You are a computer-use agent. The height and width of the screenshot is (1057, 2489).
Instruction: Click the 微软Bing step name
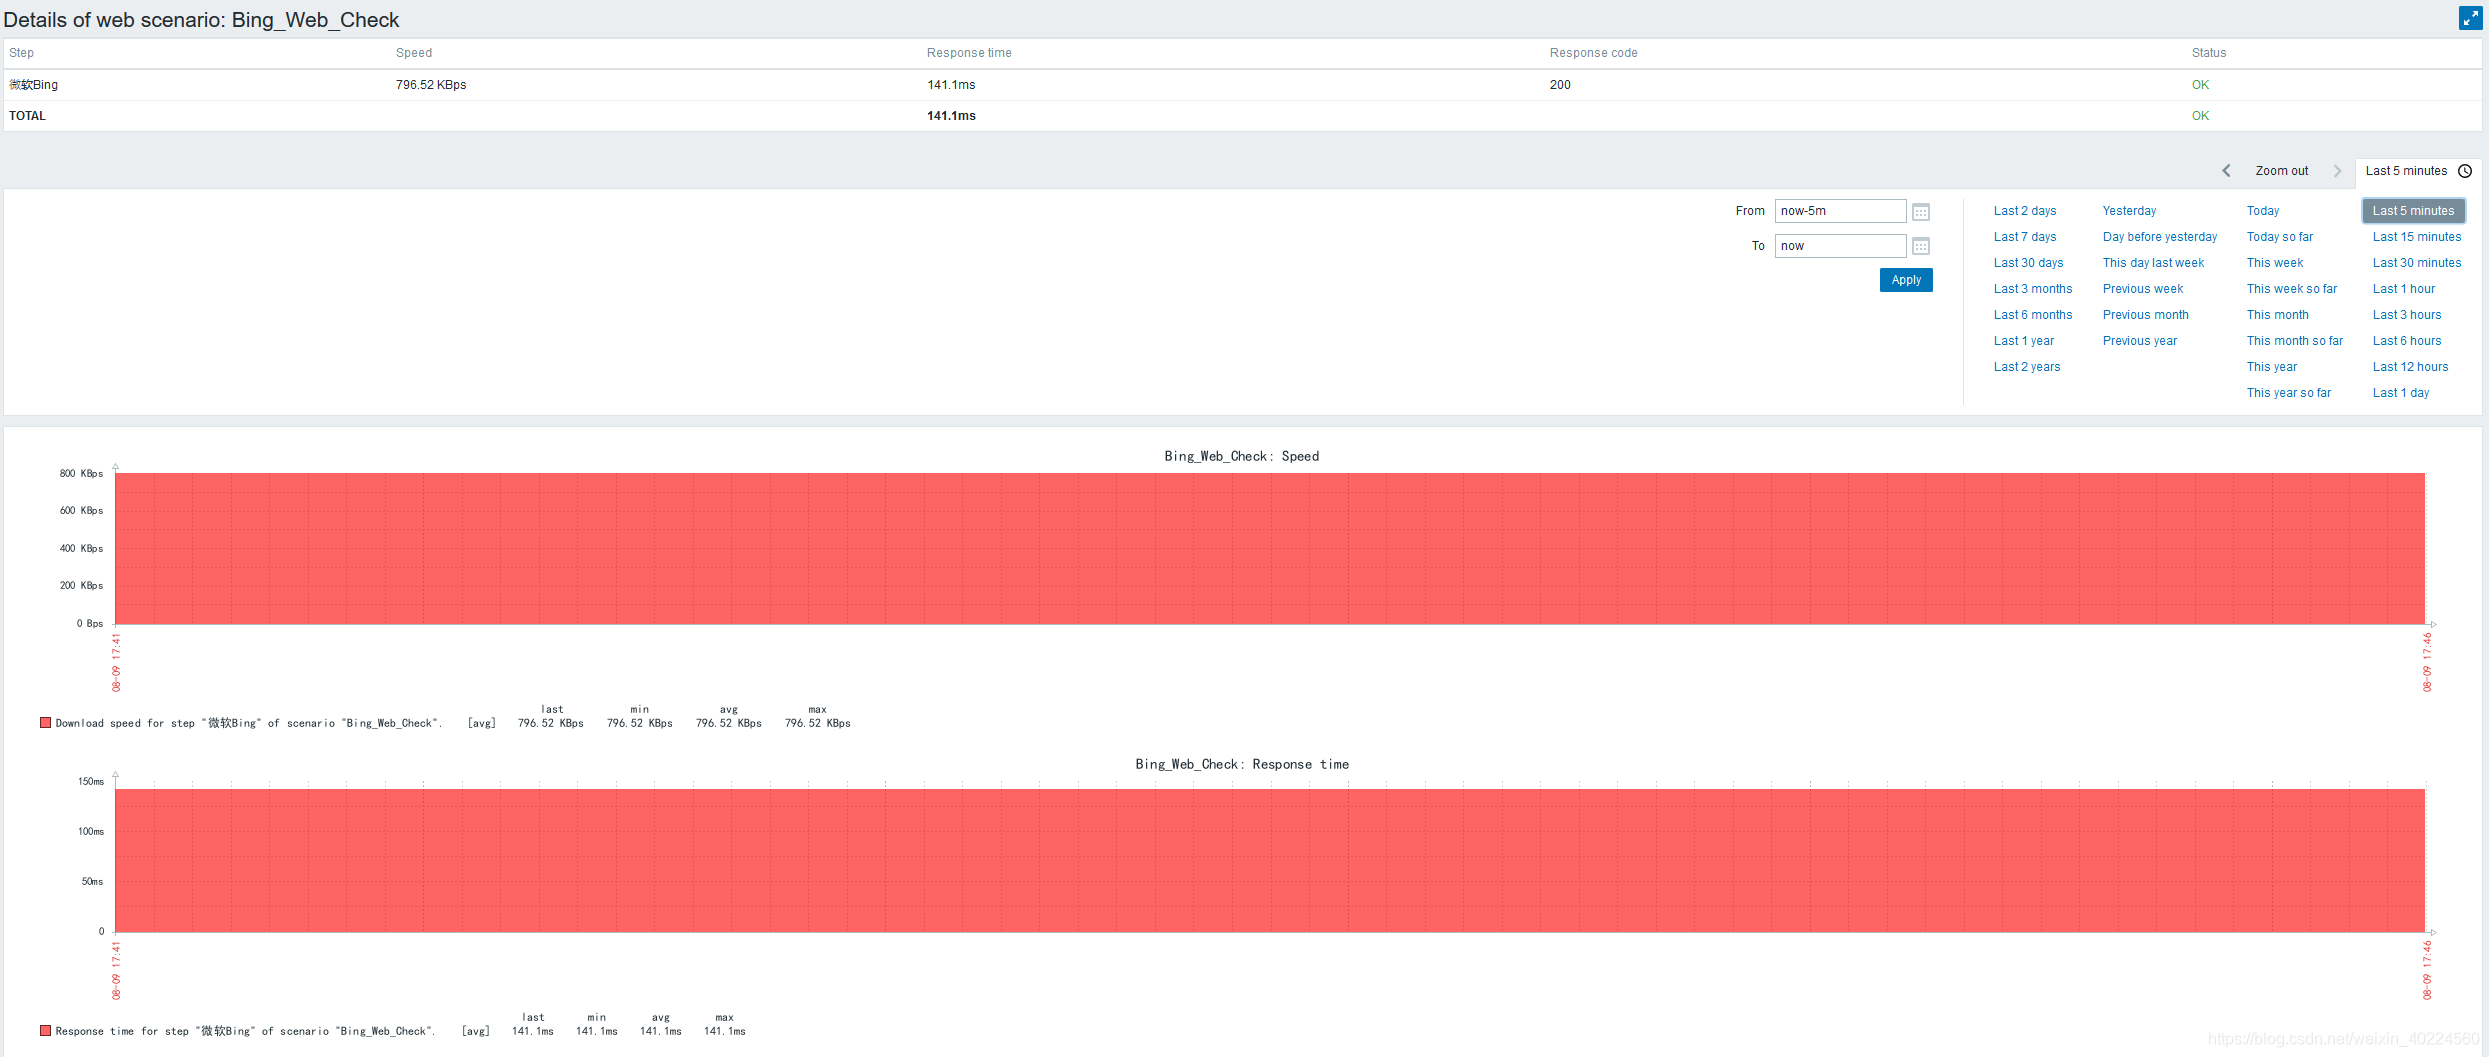coord(34,85)
